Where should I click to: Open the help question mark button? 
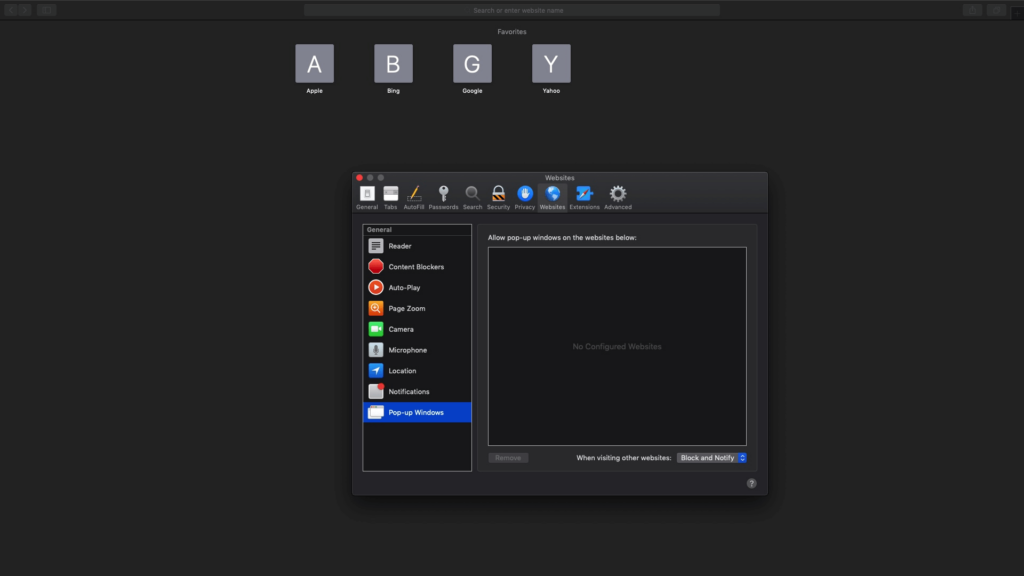(x=751, y=483)
